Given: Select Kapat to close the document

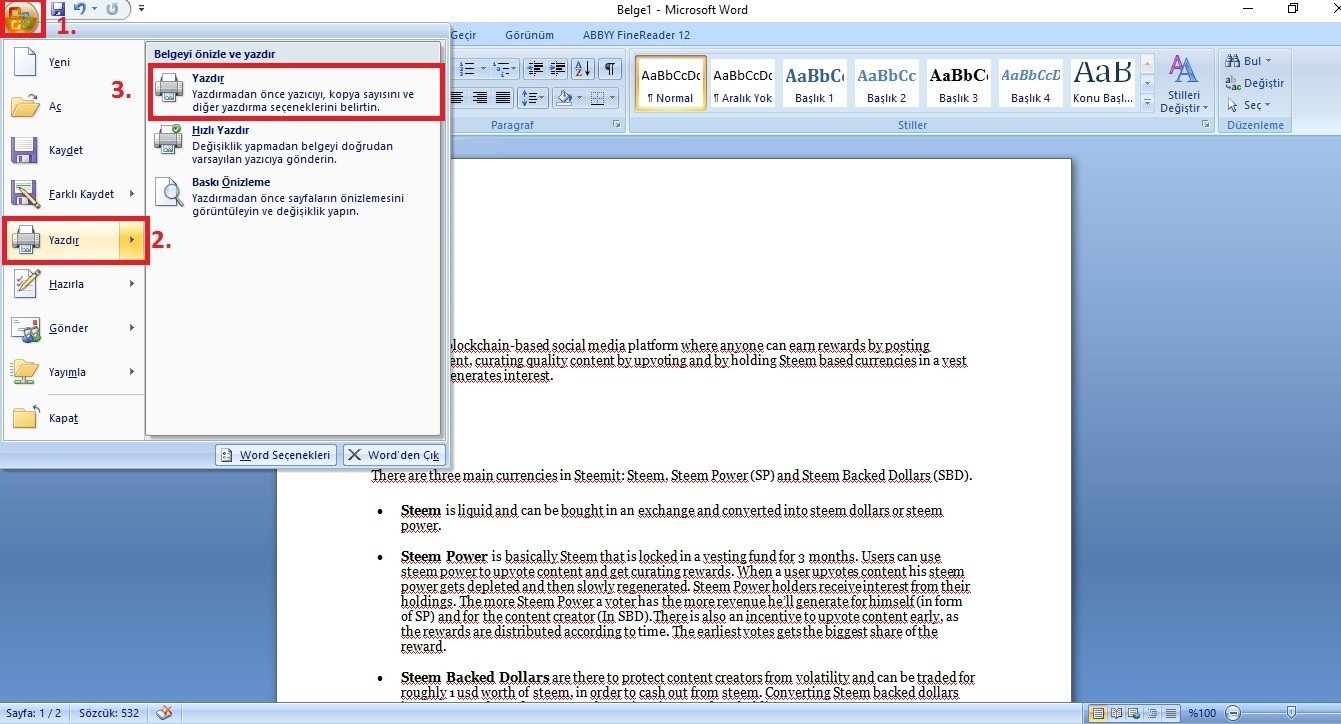Looking at the screenshot, I should pyautogui.click(x=74, y=418).
